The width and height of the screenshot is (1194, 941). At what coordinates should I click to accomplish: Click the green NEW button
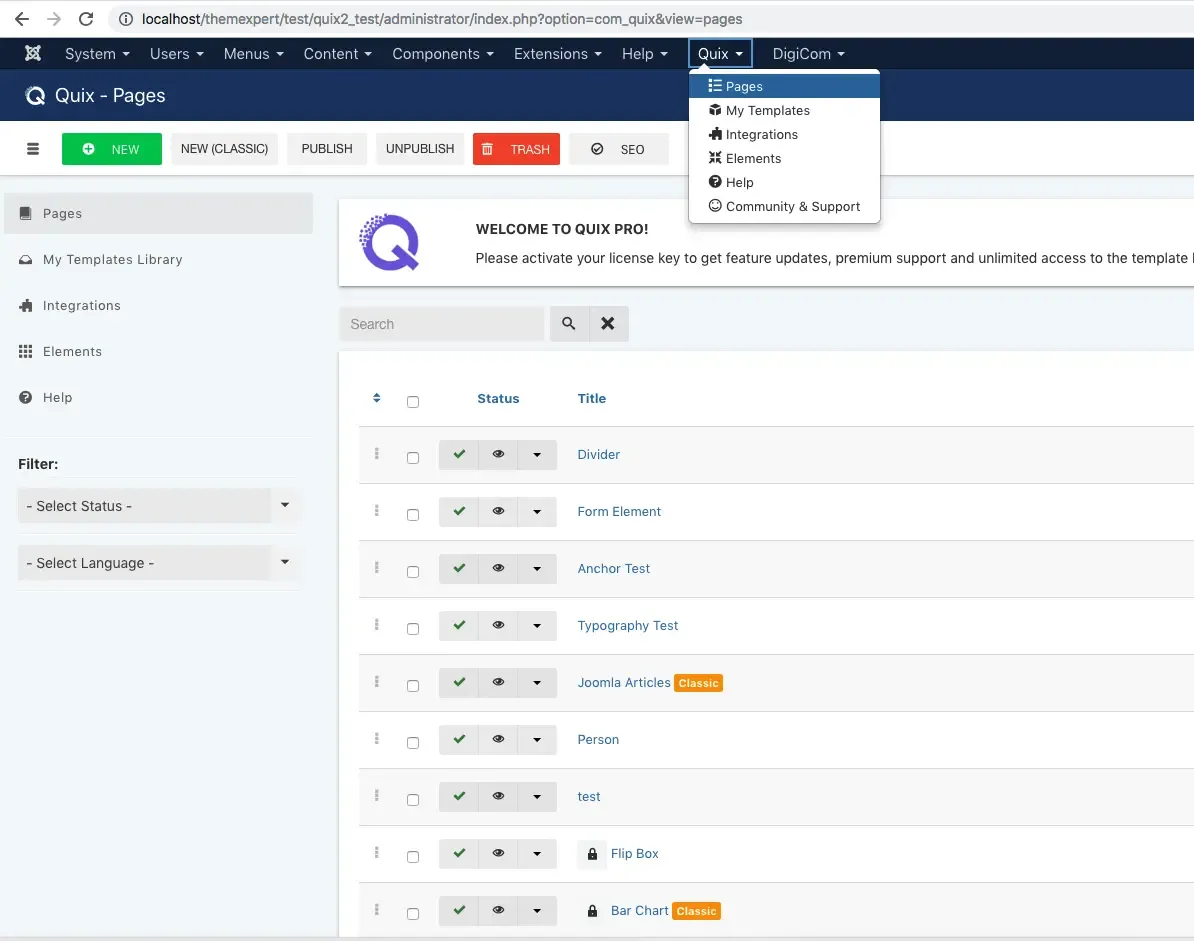112,149
